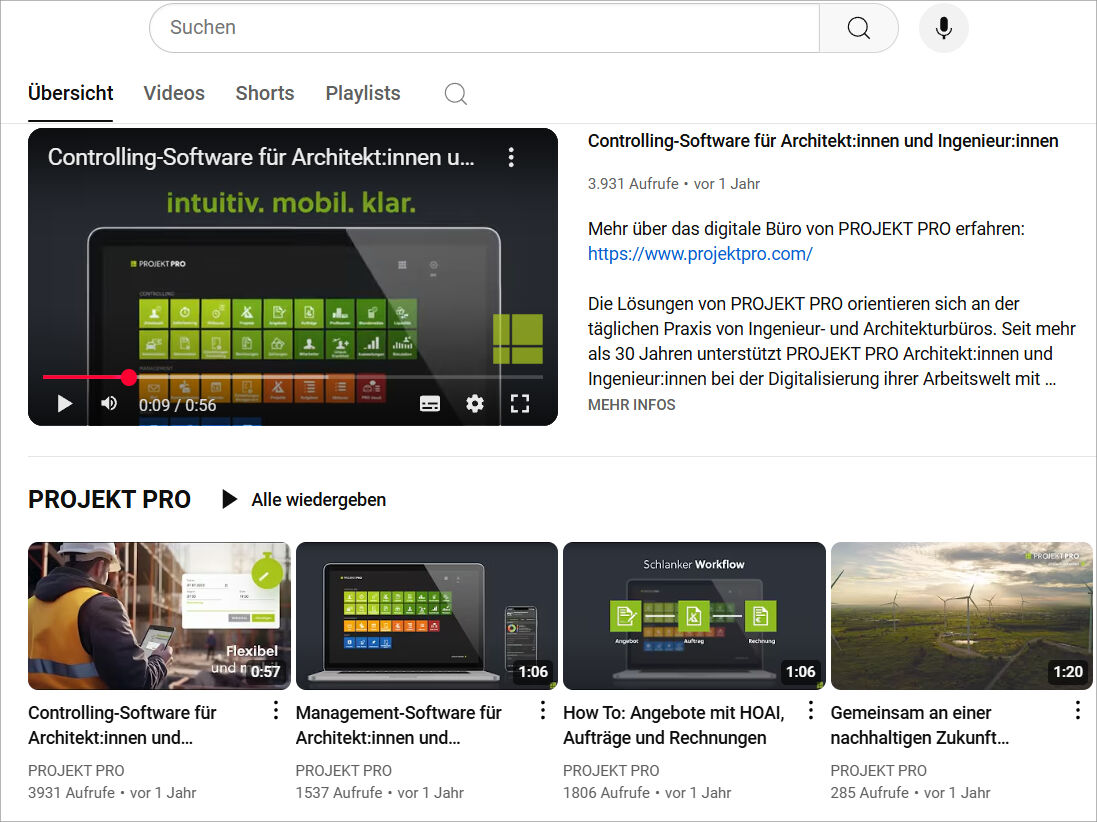This screenshot has width=1097, height=822.
Task: Click '3931 Aufrufe • vor 1 Jahr' text
Action: click(x=112, y=793)
